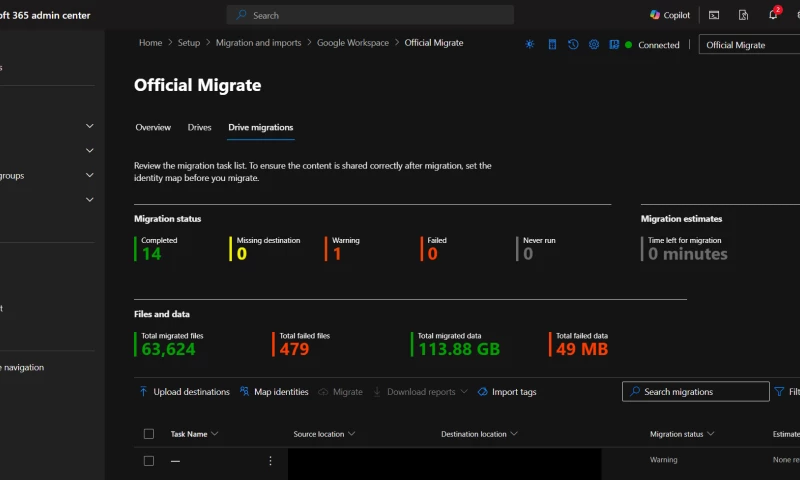The width and height of the screenshot is (800, 480).
Task: Click the Migrate cloud icon
Action: click(x=323, y=392)
